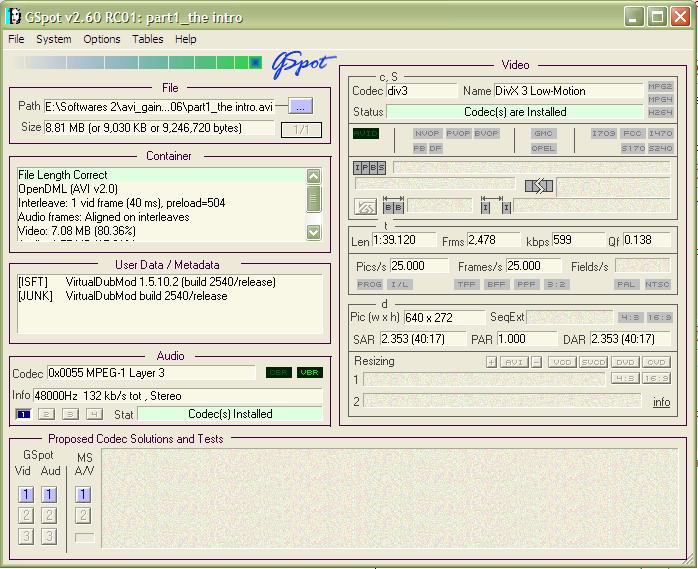Click the browse file path button
The width and height of the screenshot is (698, 569).
point(300,106)
